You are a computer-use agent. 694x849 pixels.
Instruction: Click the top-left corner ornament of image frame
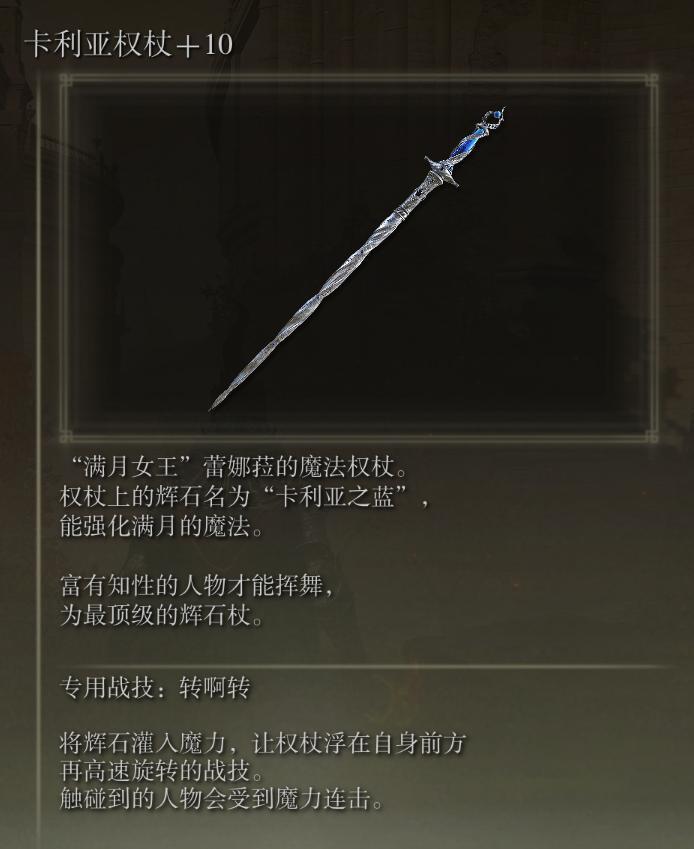[x=66, y=81]
